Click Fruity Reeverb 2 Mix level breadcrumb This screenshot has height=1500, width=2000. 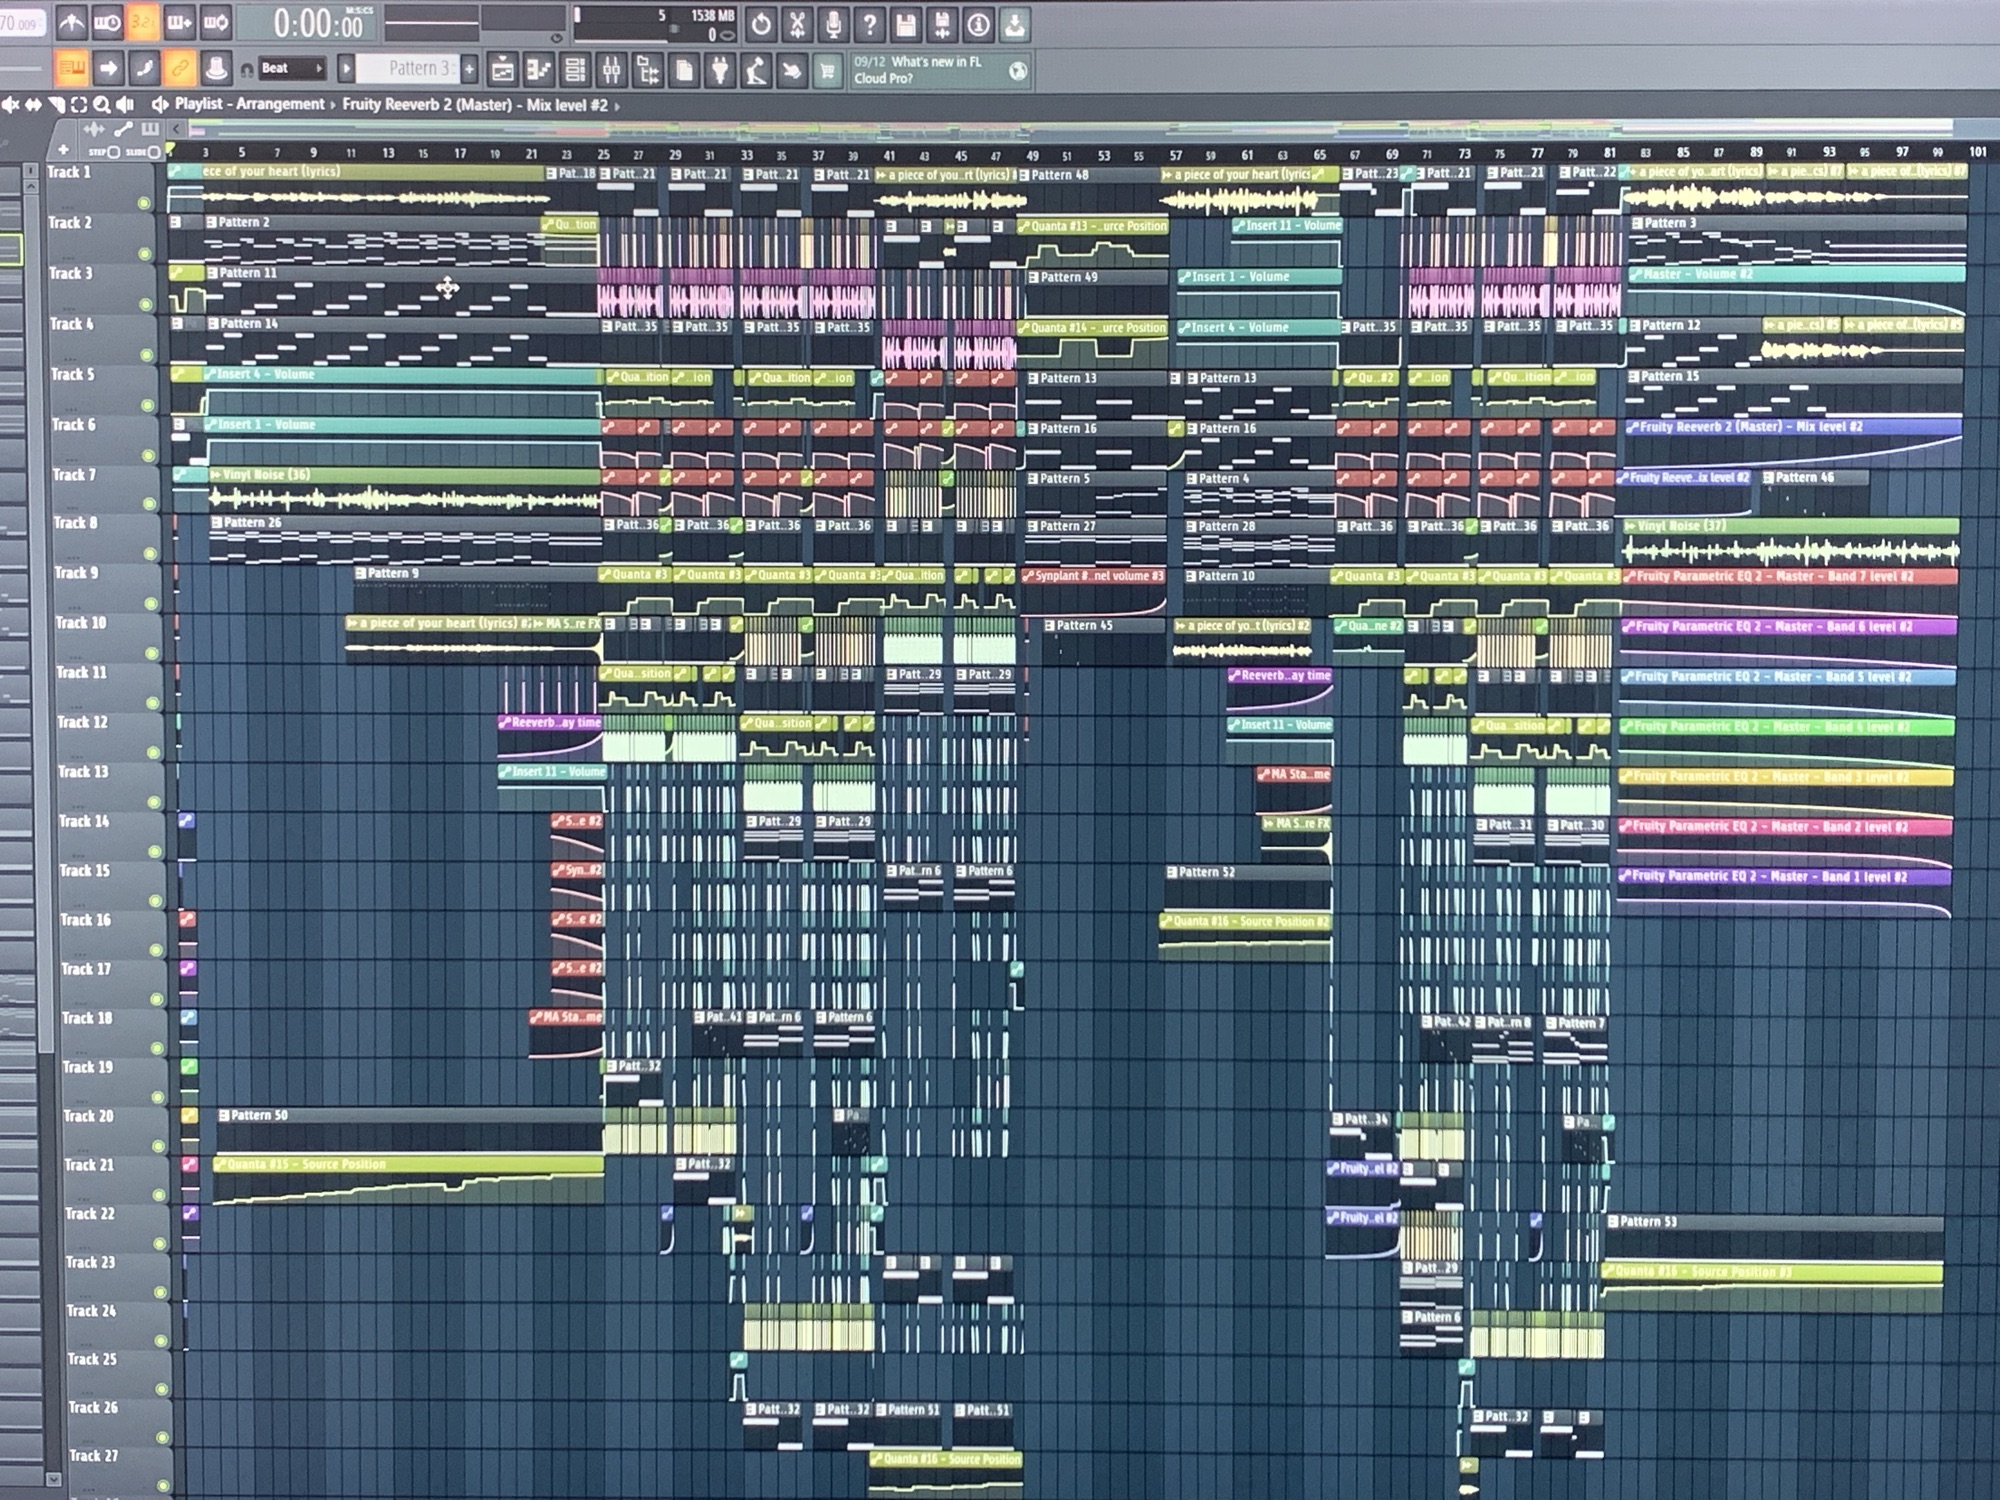point(474,105)
